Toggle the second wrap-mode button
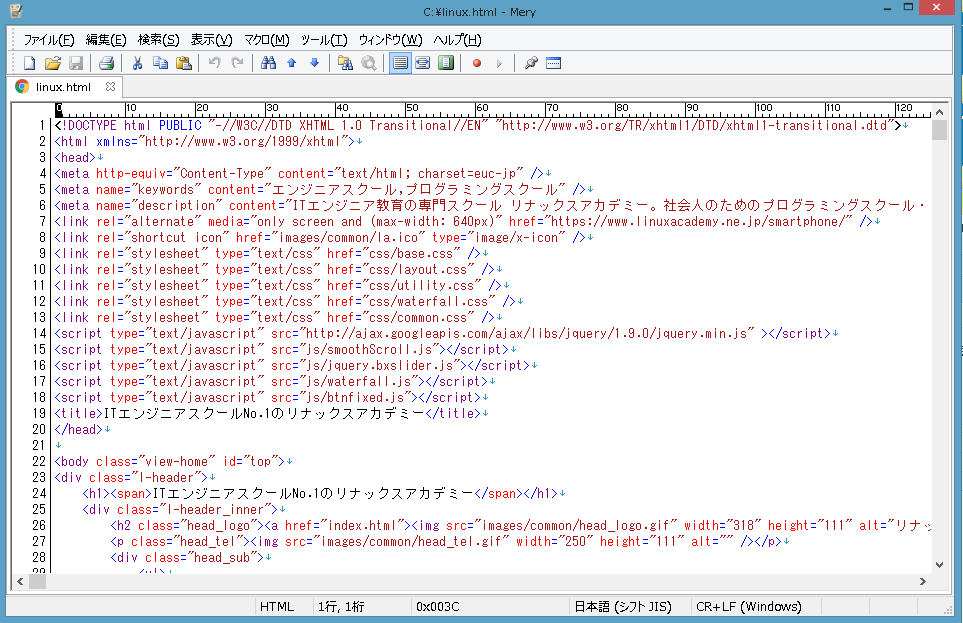This screenshot has width=963, height=623. [x=422, y=63]
